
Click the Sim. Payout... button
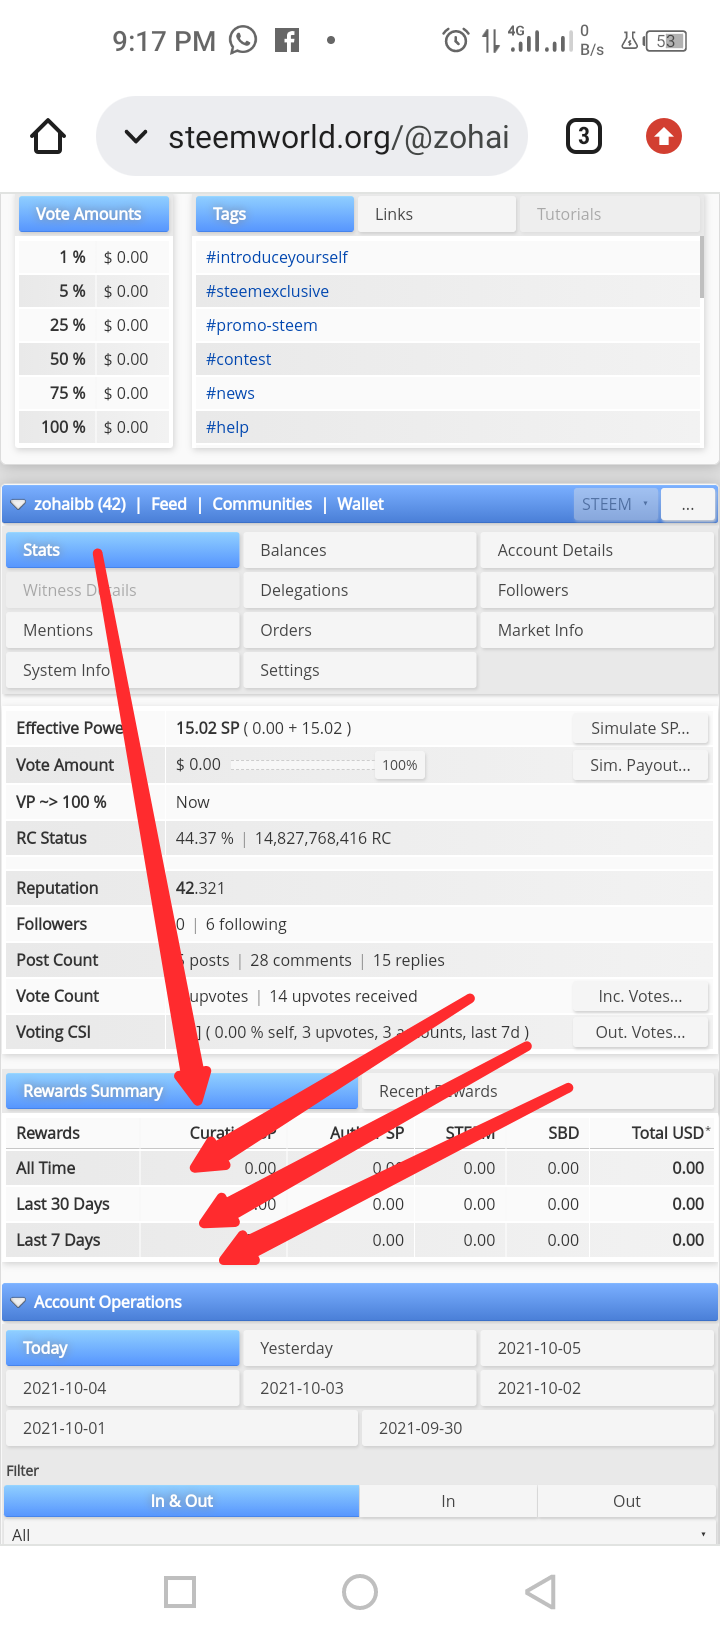coord(640,765)
